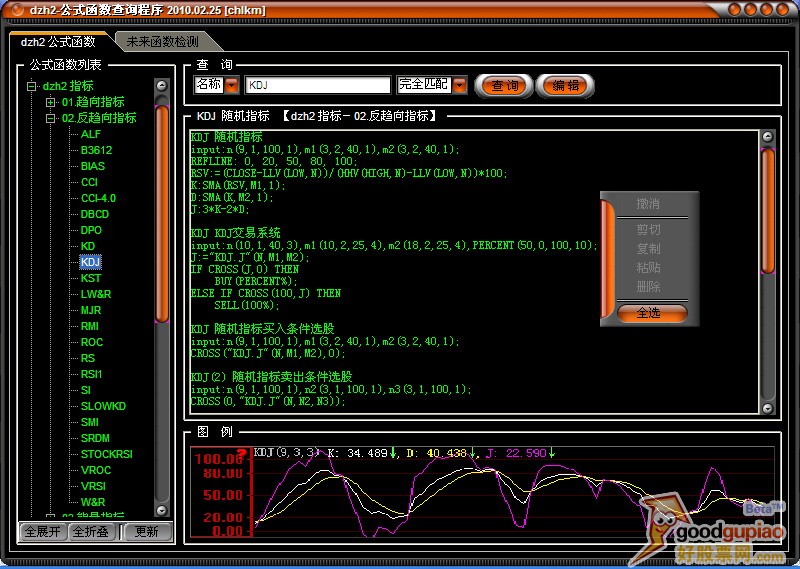
Task: Click the 更新 update button
Action: pos(147,532)
